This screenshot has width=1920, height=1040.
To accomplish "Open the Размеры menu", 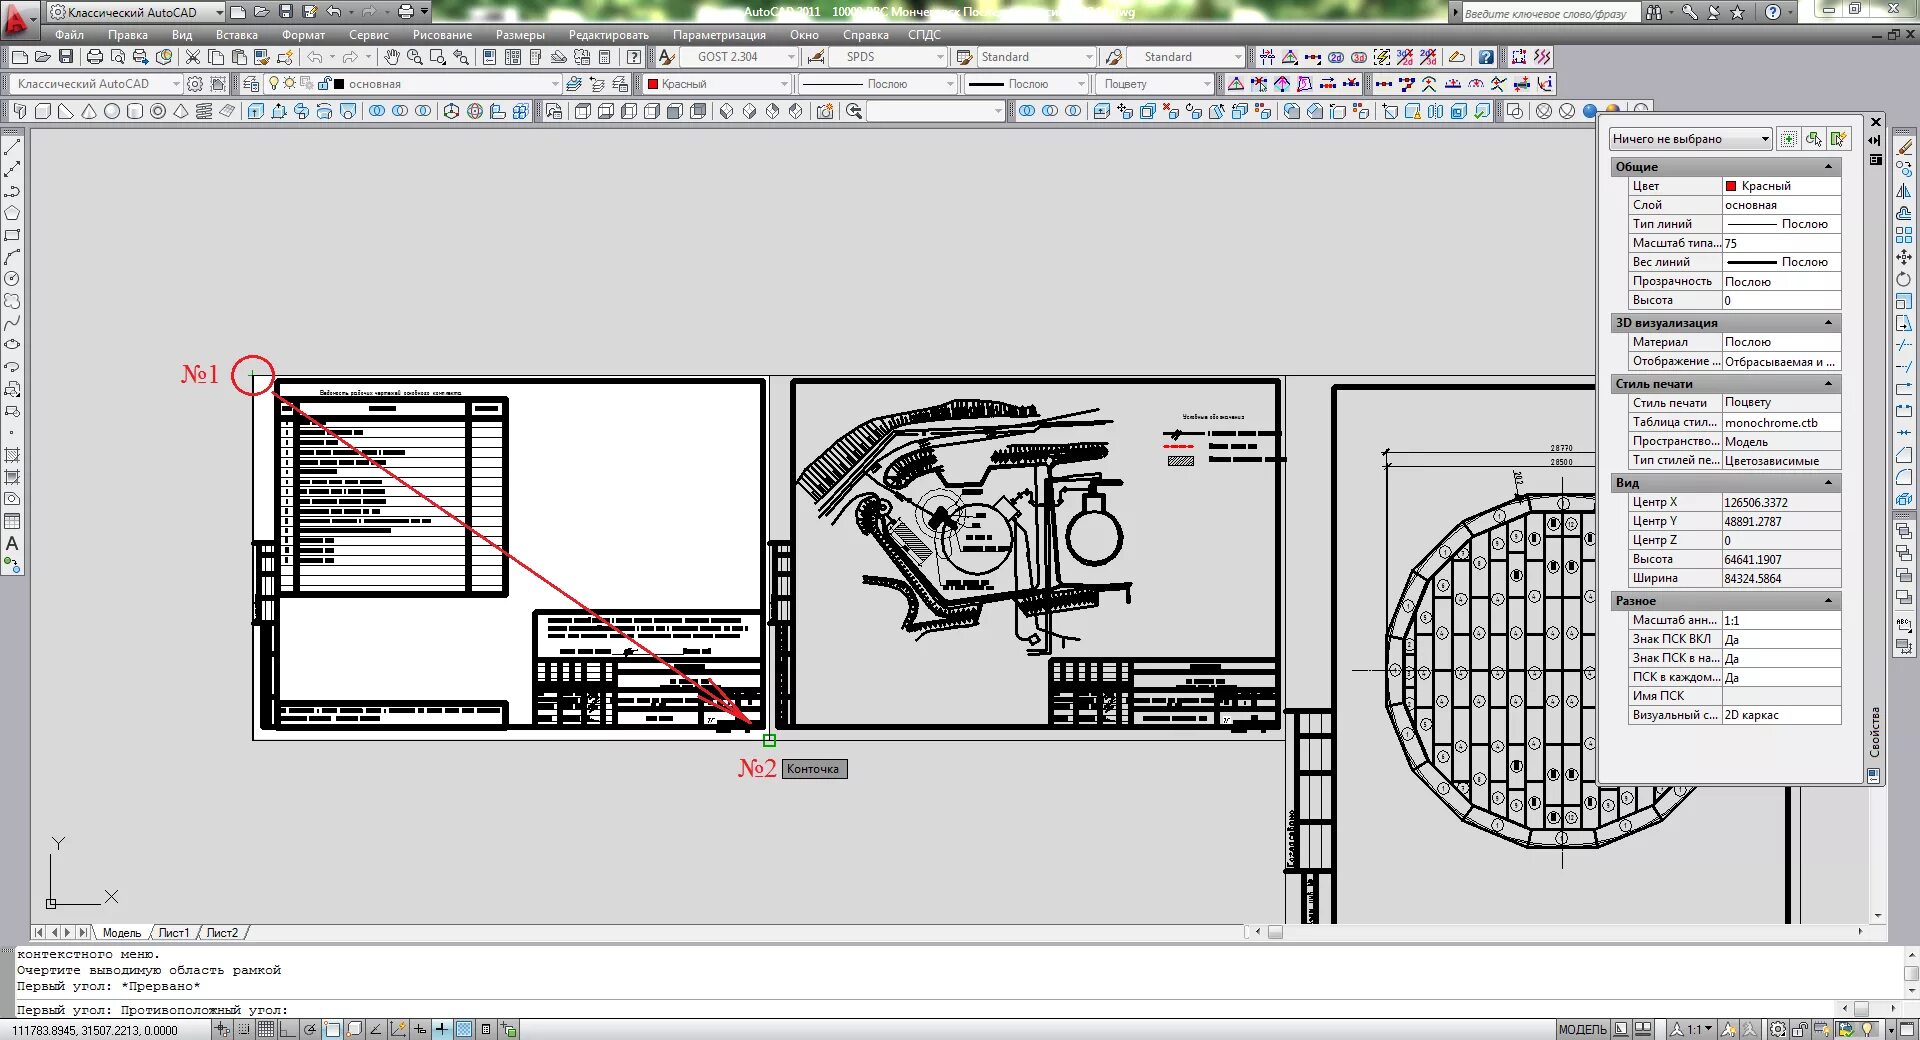I will pos(520,35).
